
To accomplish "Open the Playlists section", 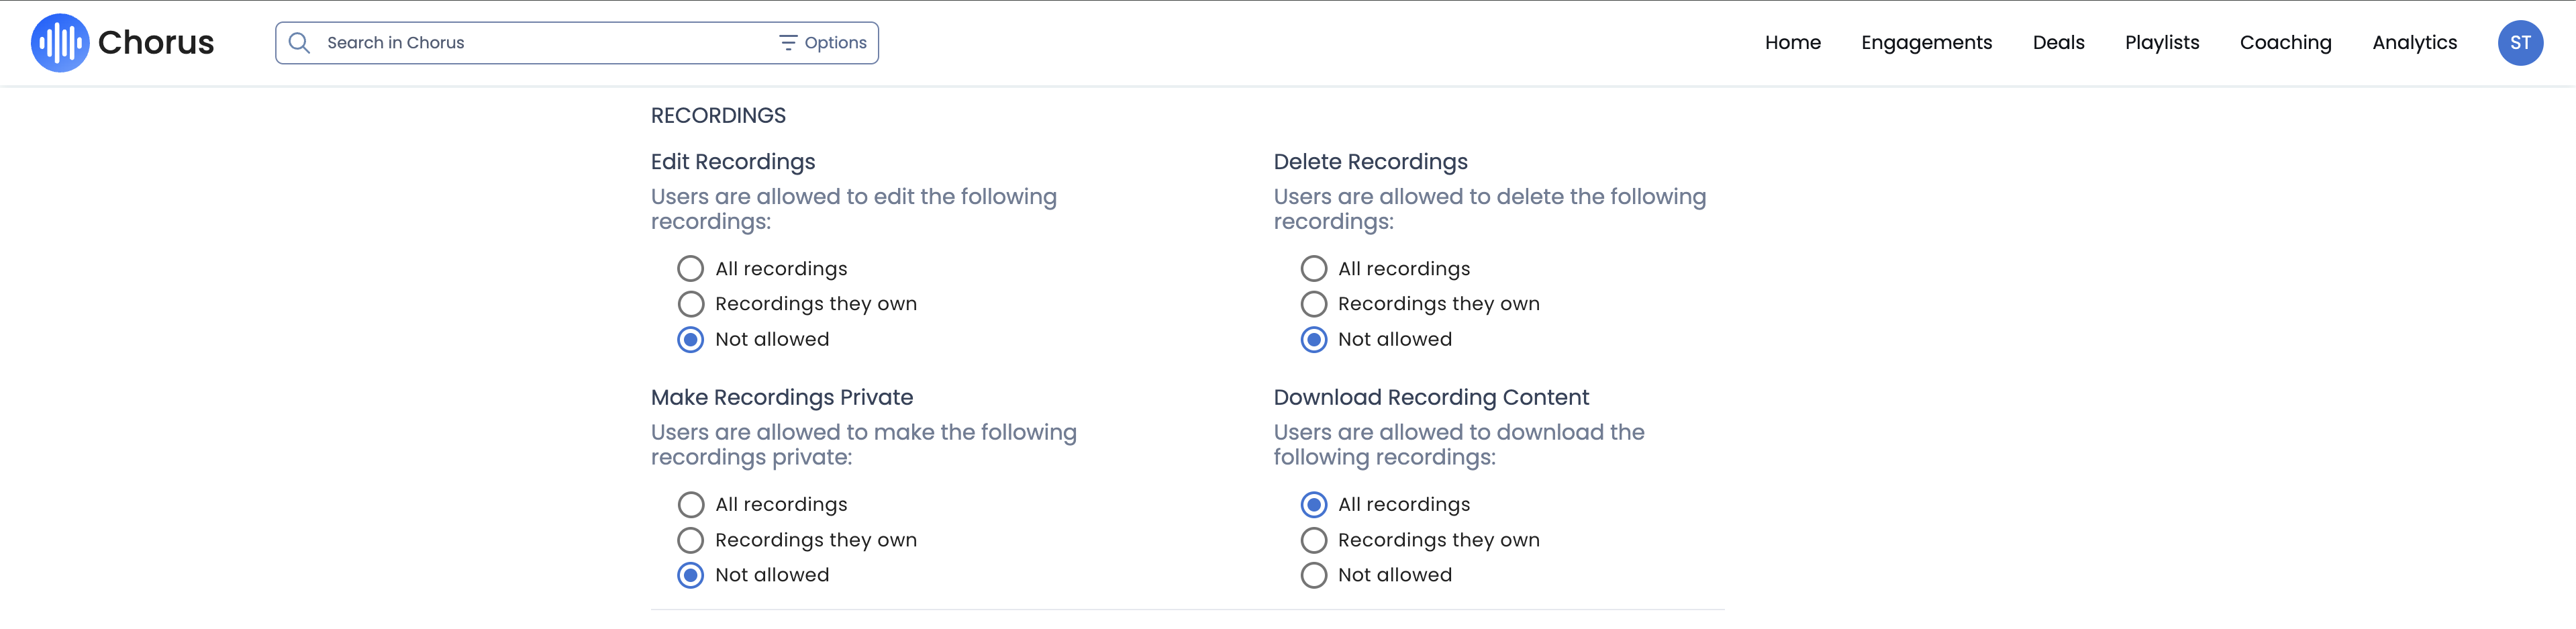I will pos(2162,42).
